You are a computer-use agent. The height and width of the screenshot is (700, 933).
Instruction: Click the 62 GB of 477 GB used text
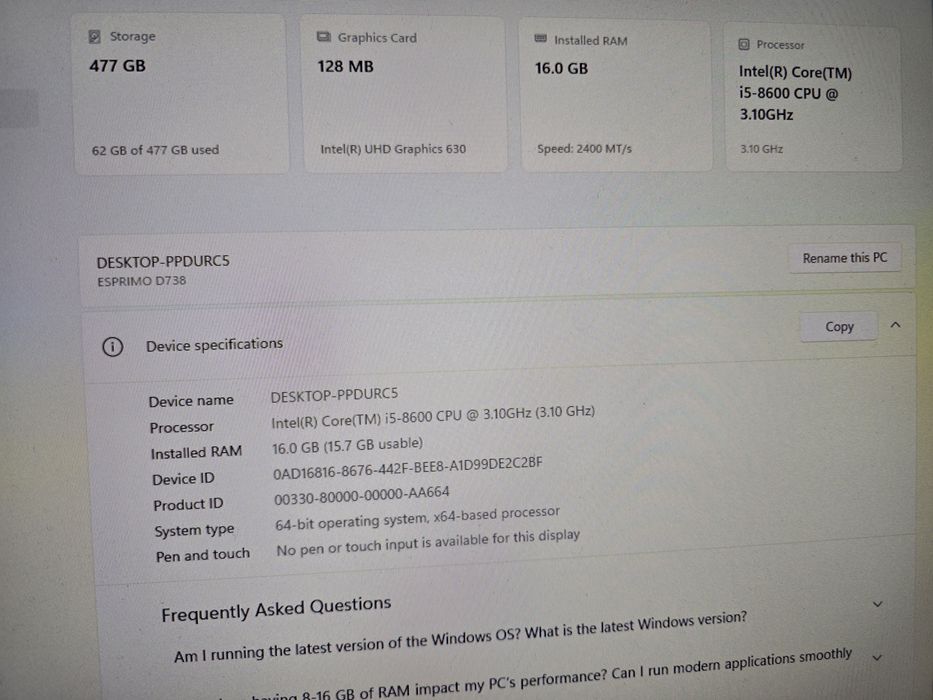click(x=155, y=150)
